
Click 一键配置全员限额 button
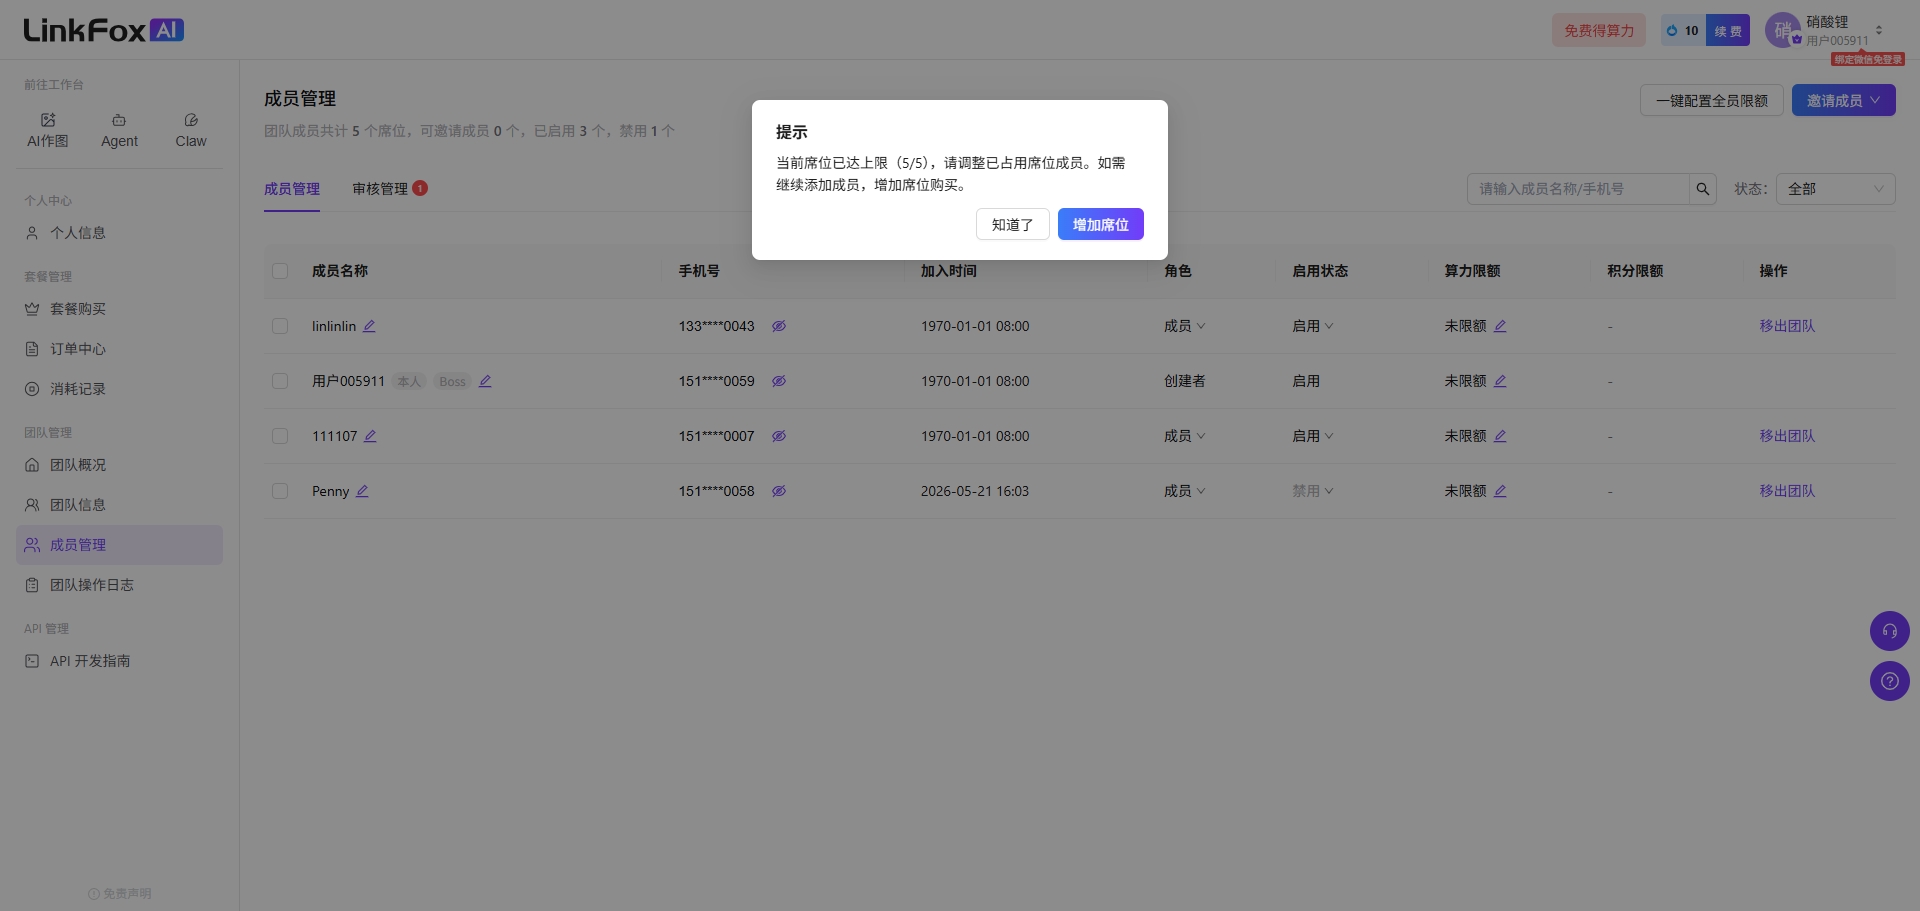pos(1711,100)
